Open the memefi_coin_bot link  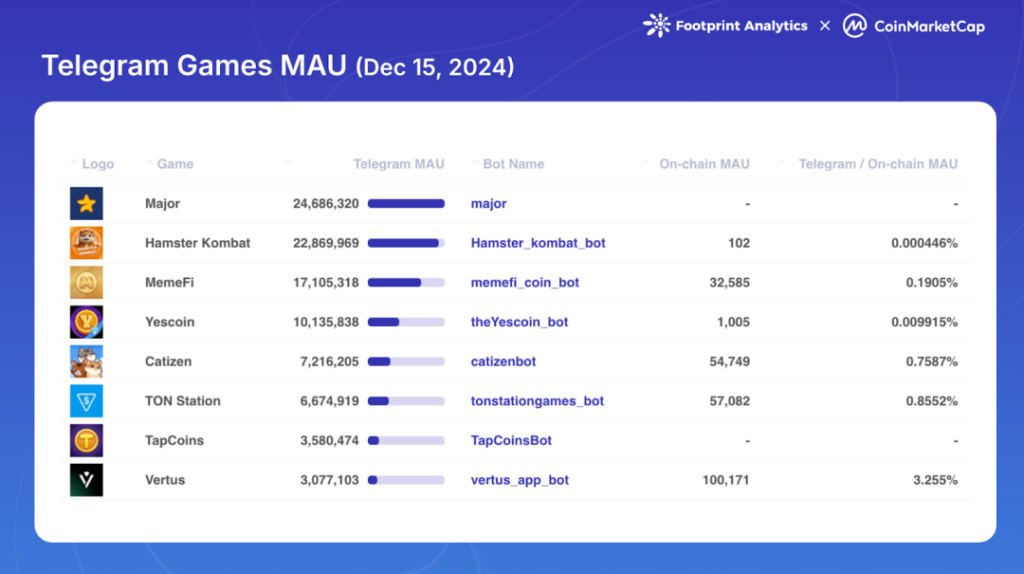[525, 283]
